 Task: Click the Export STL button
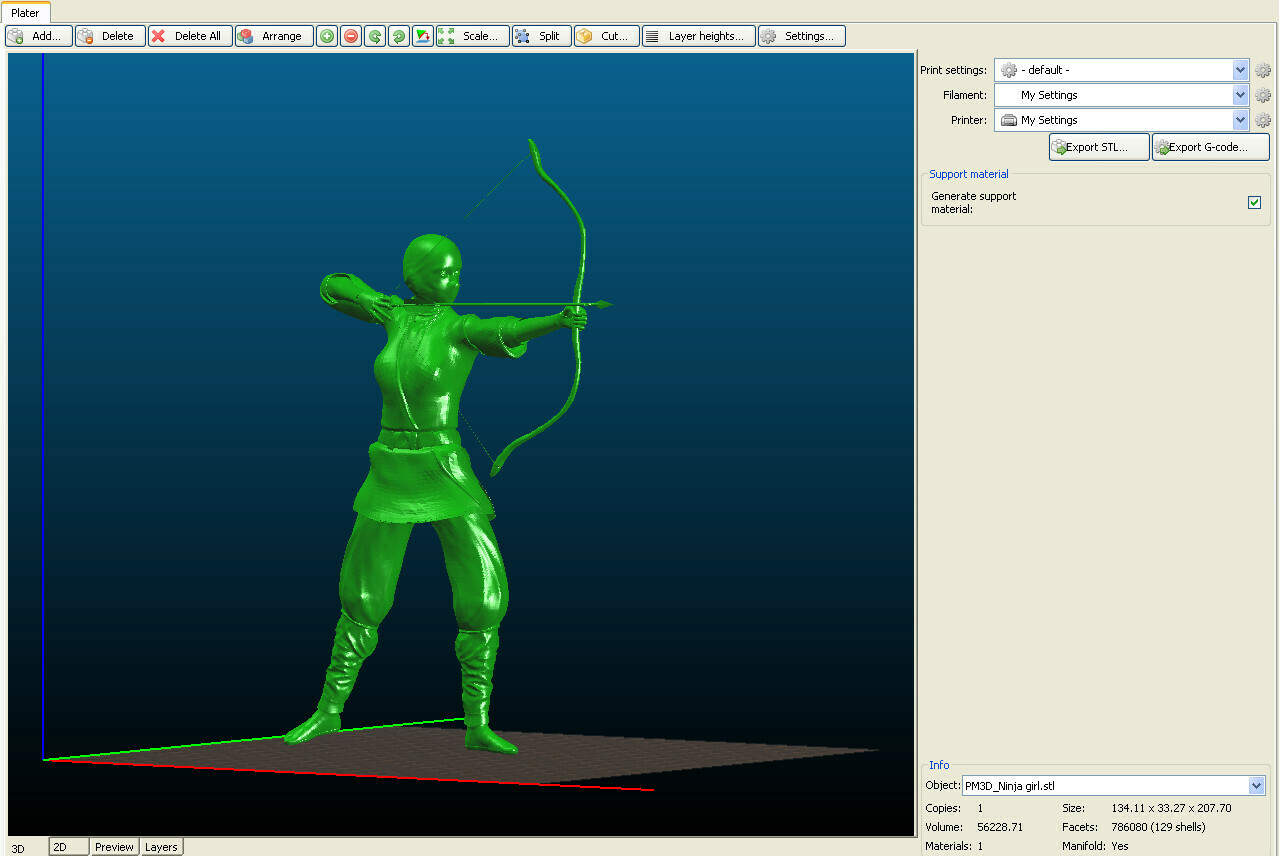[1097, 146]
